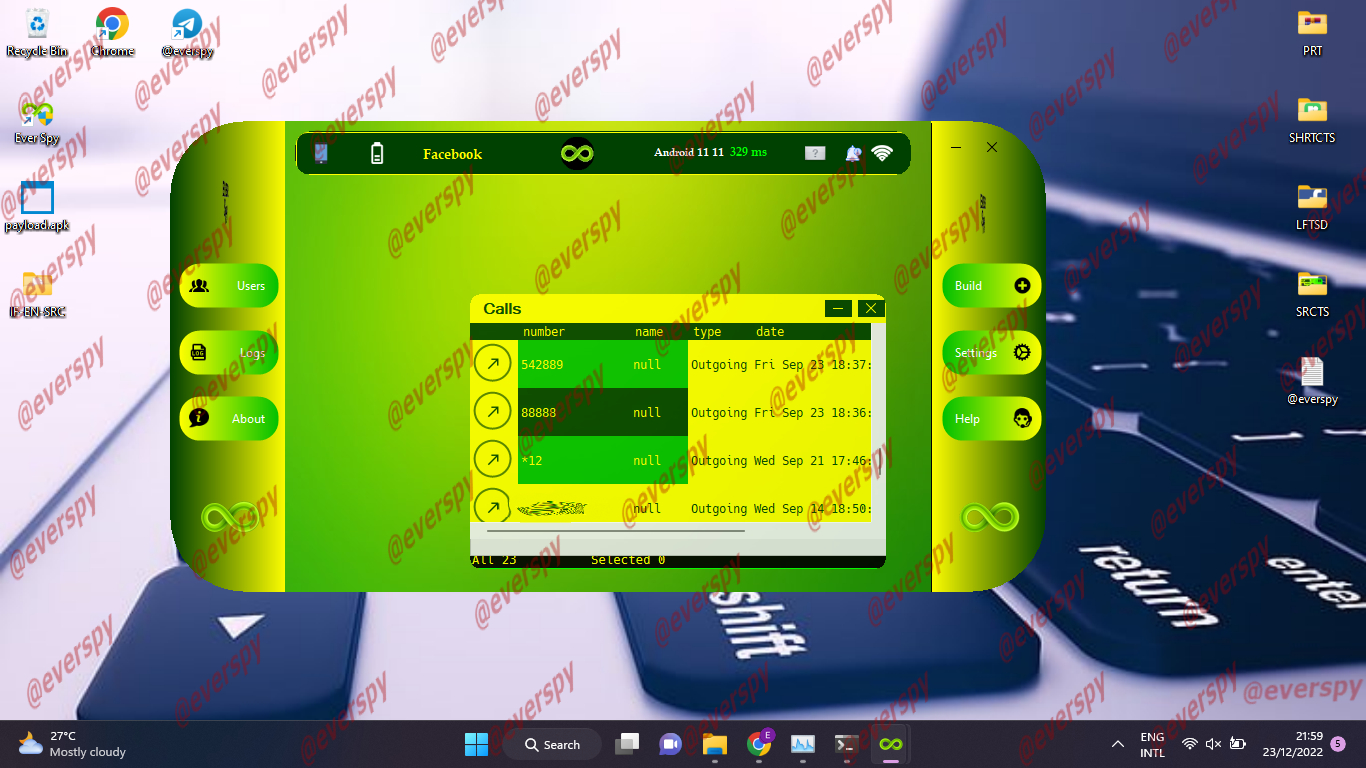Image resolution: width=1366 pixels, height=768 pixels.
Task: Expand the system tray hidden icons chevron
Action: (1117, 744)
